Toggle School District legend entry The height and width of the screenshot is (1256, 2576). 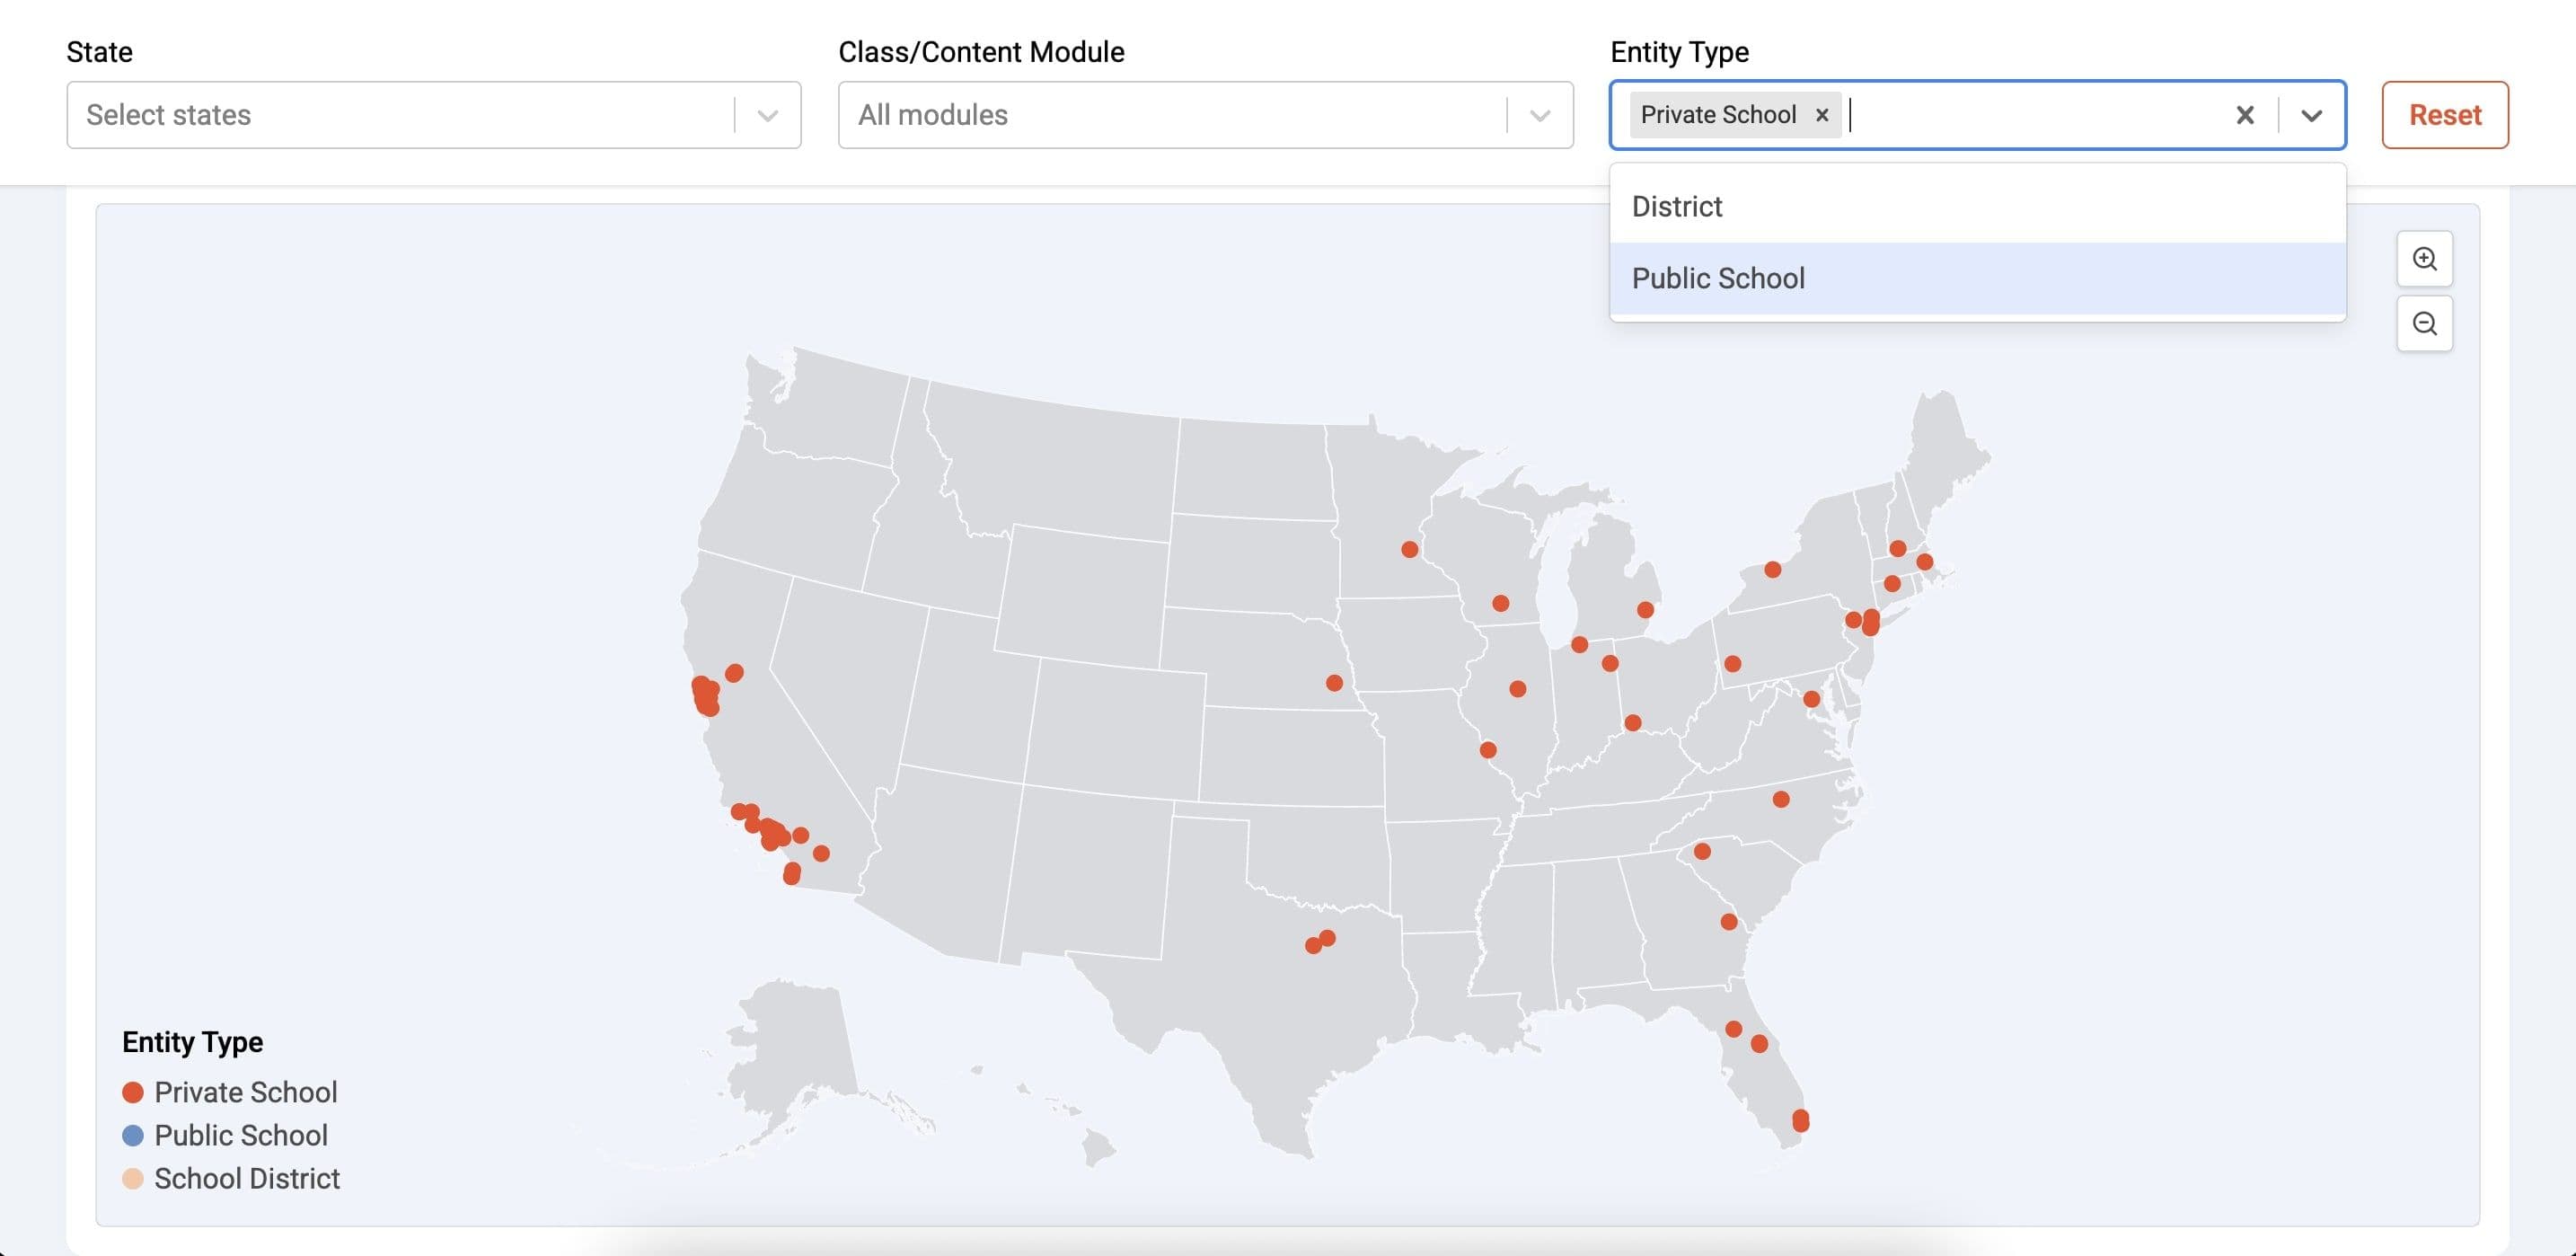click(x=246, y=1178)
